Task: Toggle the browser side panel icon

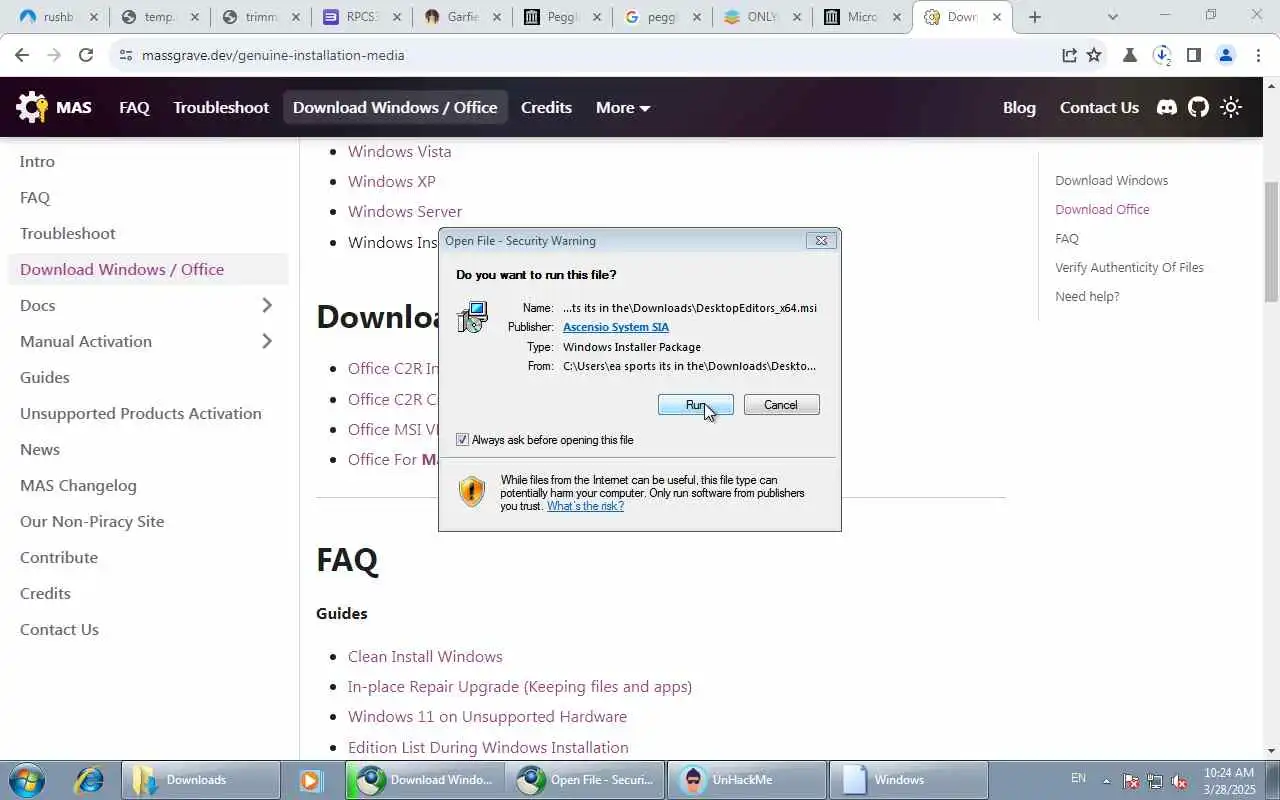Action: point(1194,55)
